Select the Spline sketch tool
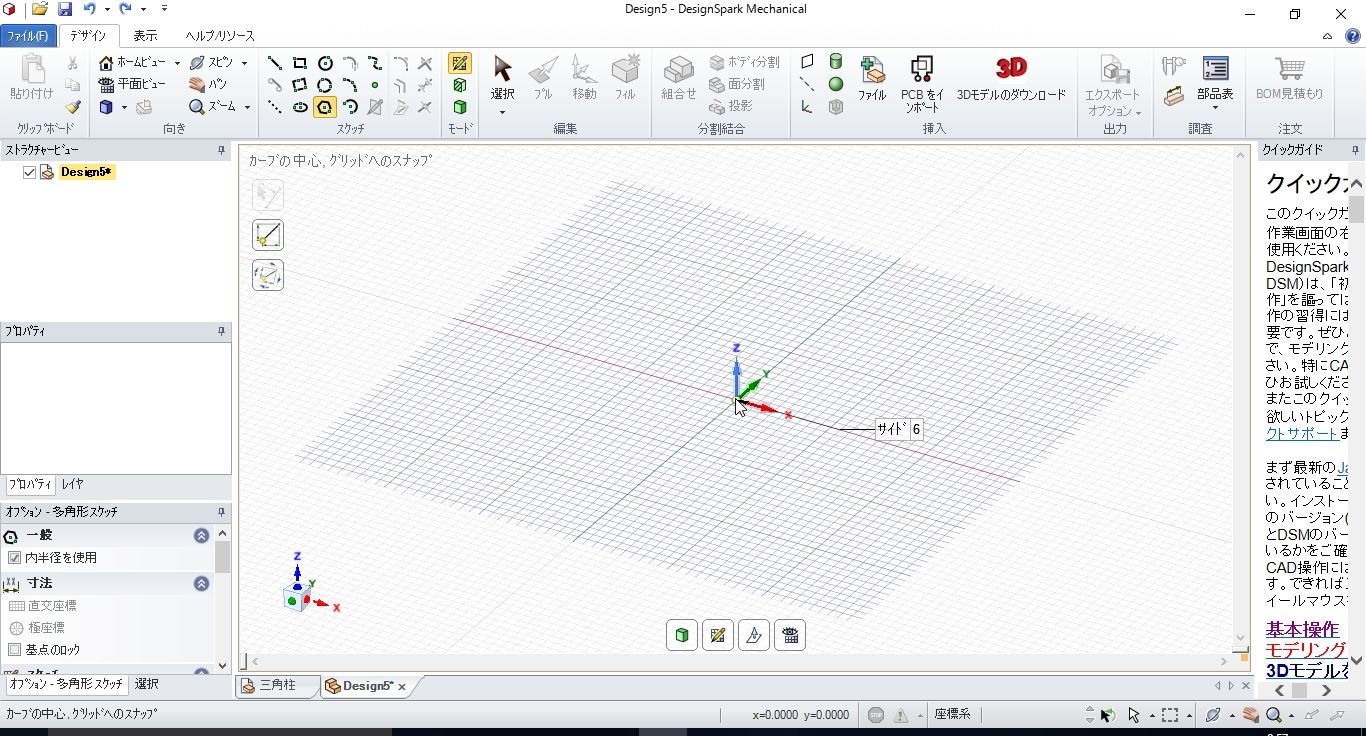1366x736 pixels. tap(374, 63)
